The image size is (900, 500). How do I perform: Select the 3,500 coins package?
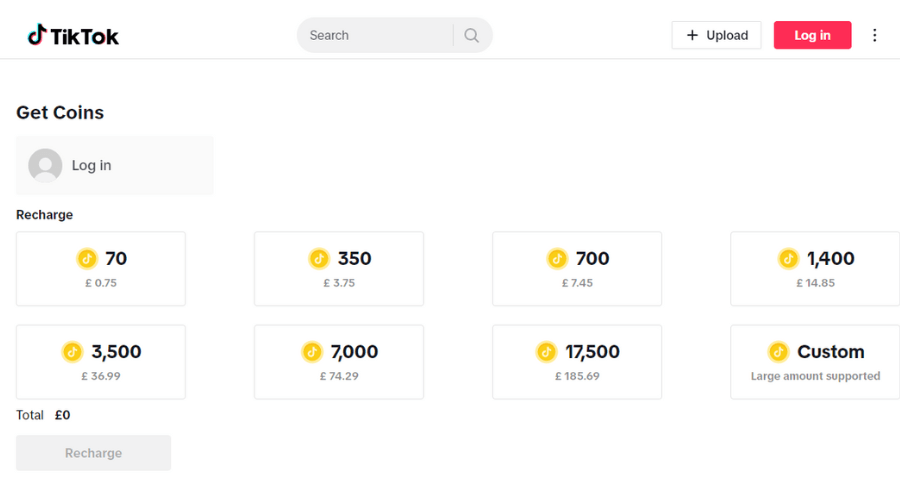coord(101,361)
